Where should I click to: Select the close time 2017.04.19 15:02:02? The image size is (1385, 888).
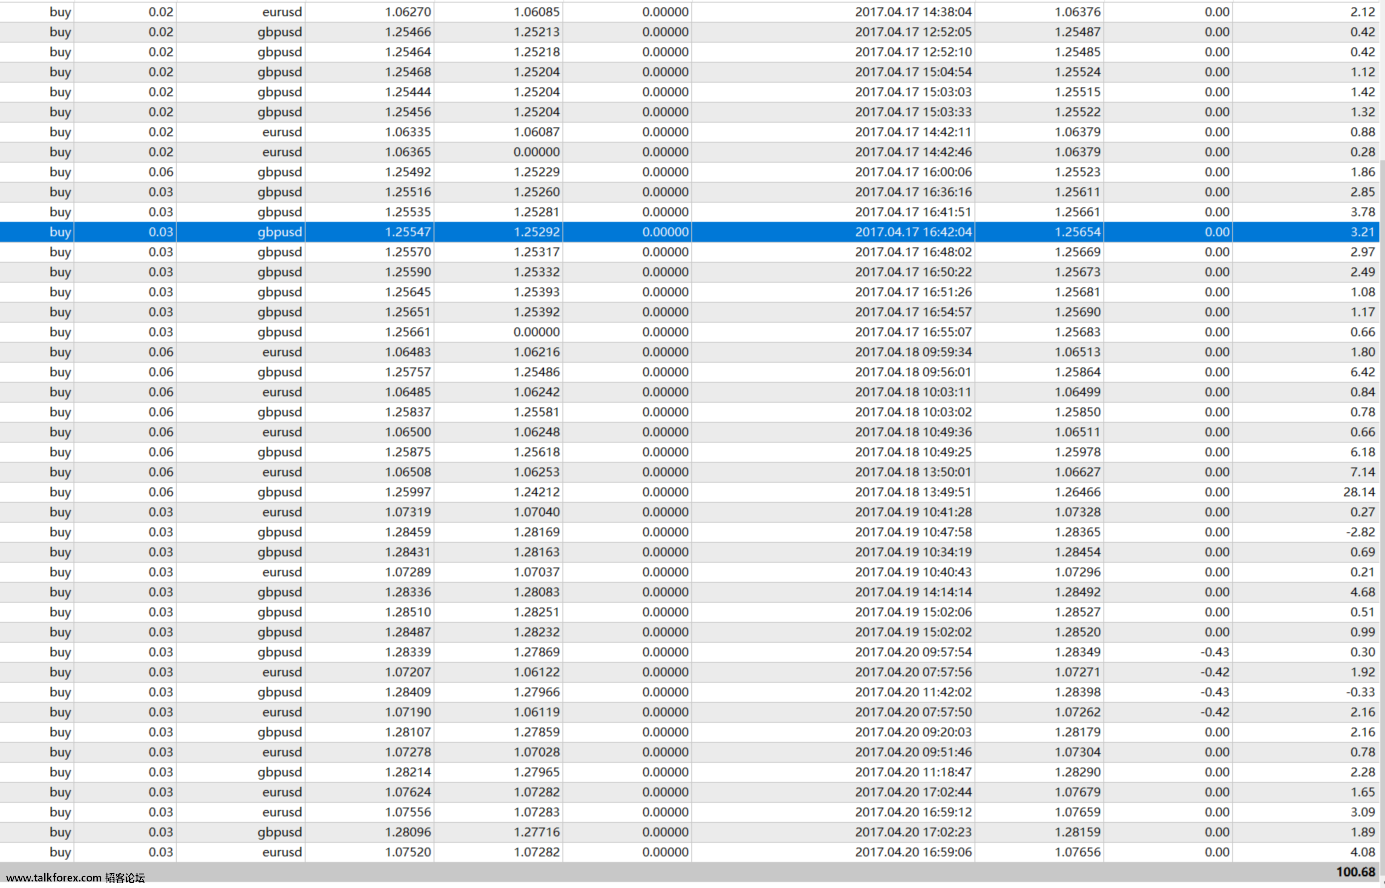pyautogui.click(x=913, y=632)
